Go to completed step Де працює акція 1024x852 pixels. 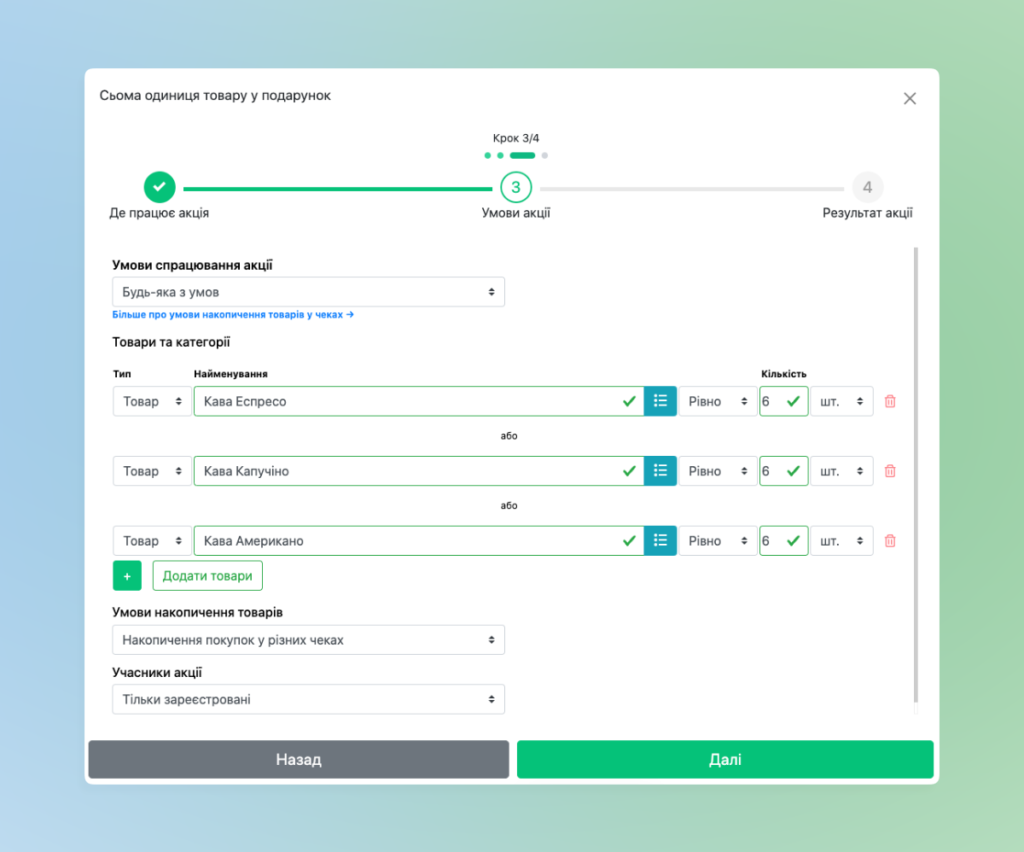click(159, 187)
